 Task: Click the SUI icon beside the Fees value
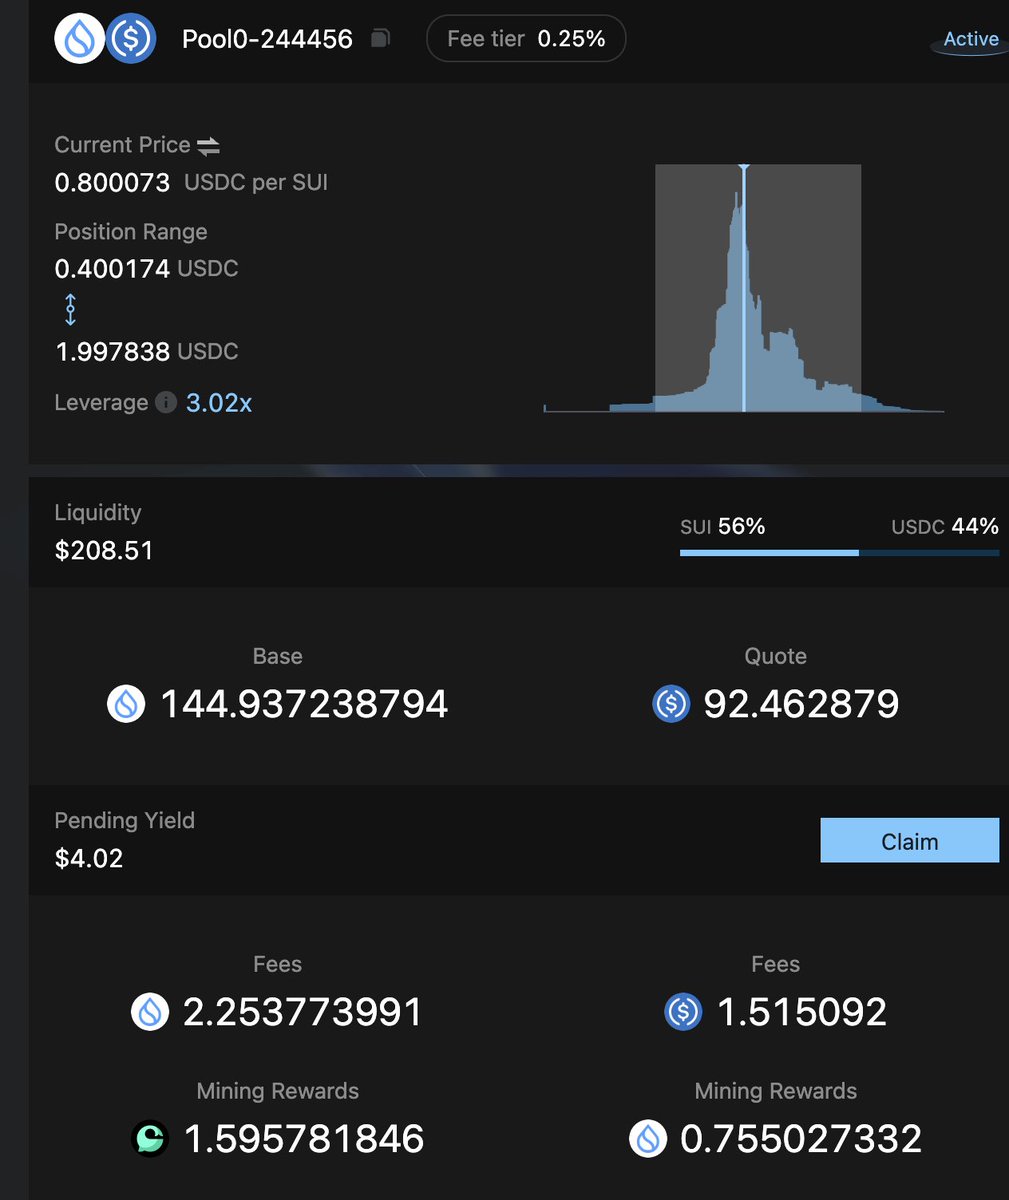pyautogui.click(x=148, y=1011)
